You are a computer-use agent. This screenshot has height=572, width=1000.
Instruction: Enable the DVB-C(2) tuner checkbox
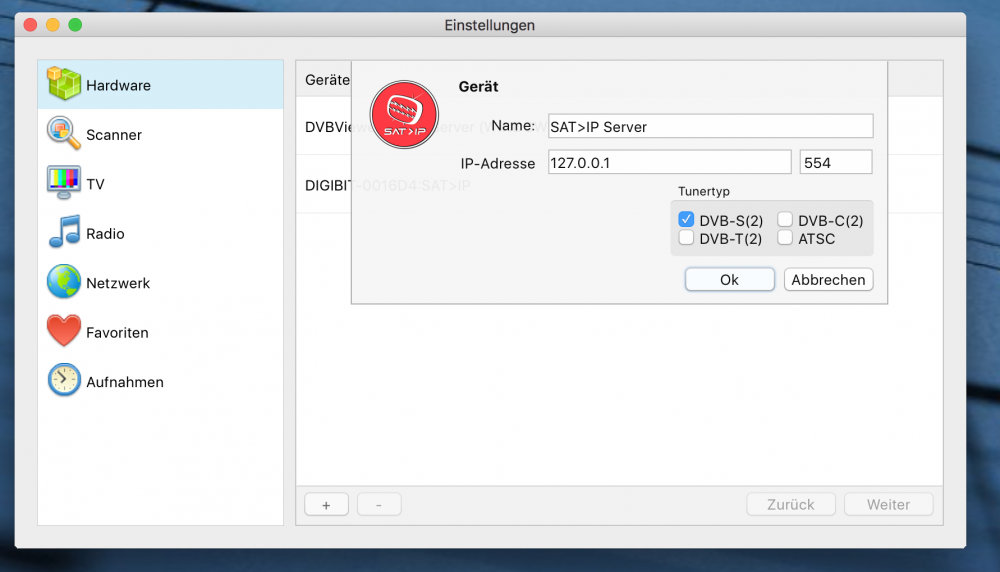[786, 220]
